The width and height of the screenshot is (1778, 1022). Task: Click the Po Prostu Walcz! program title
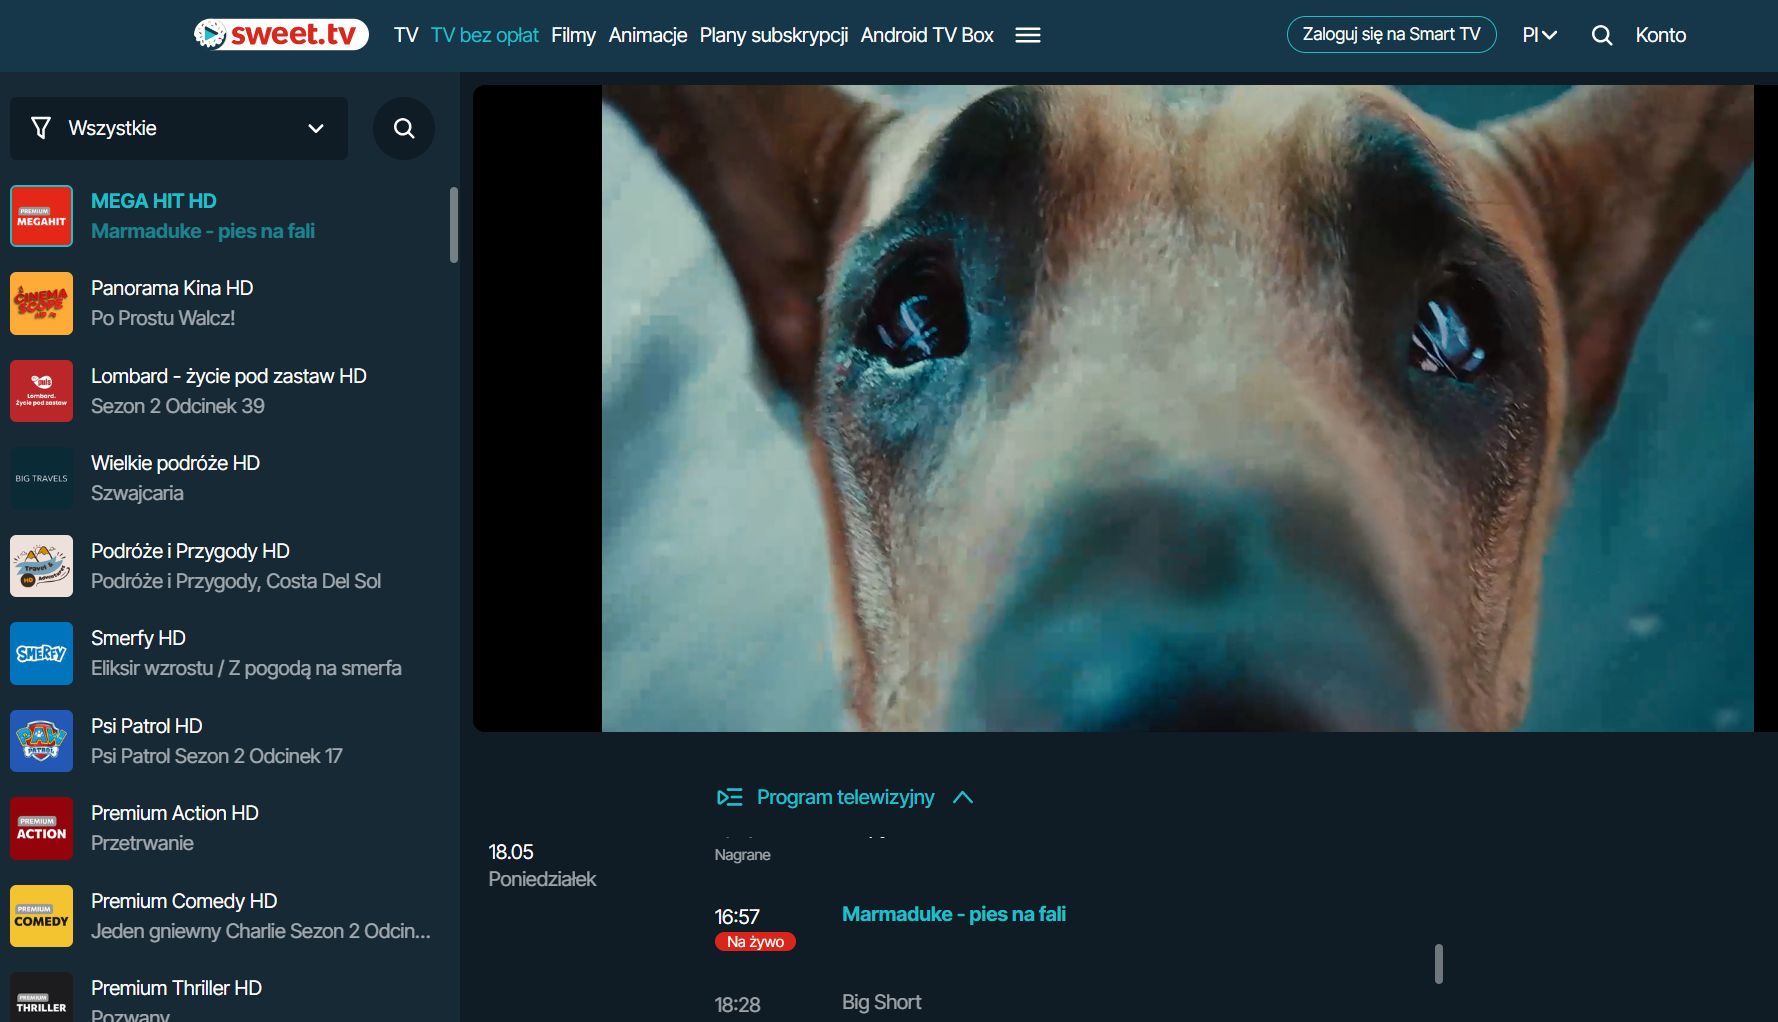point(163,318)
